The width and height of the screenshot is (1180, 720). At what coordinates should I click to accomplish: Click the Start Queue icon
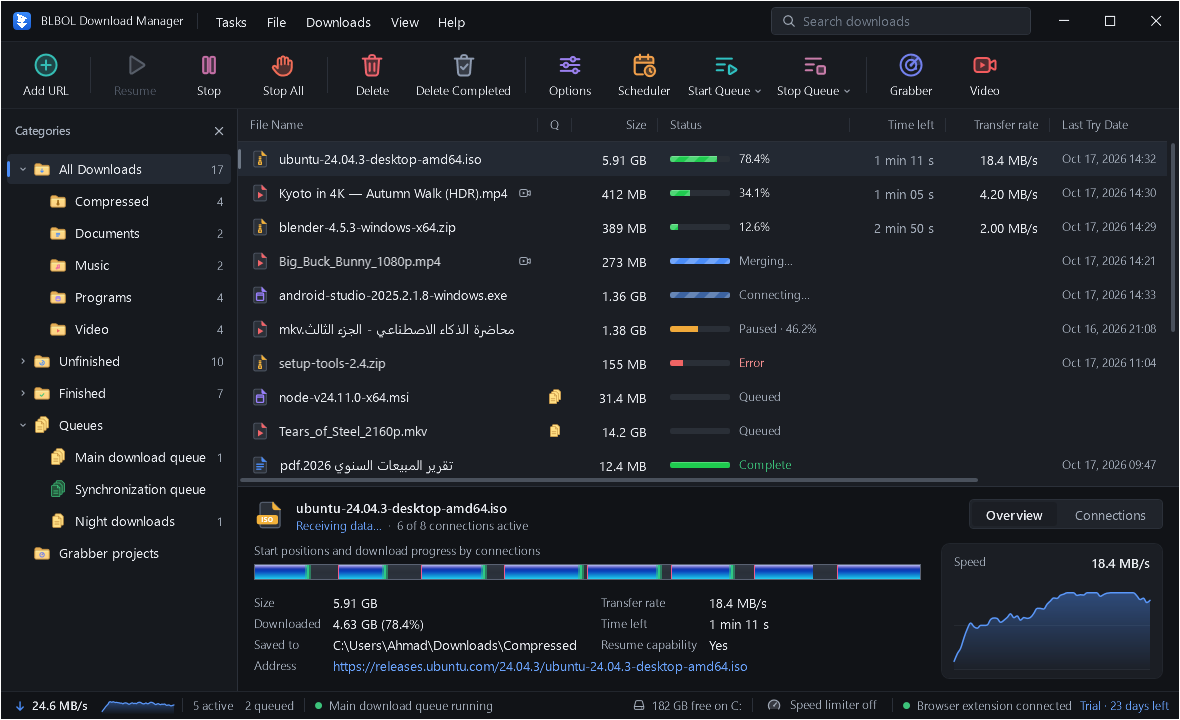(x=725, y=65)
